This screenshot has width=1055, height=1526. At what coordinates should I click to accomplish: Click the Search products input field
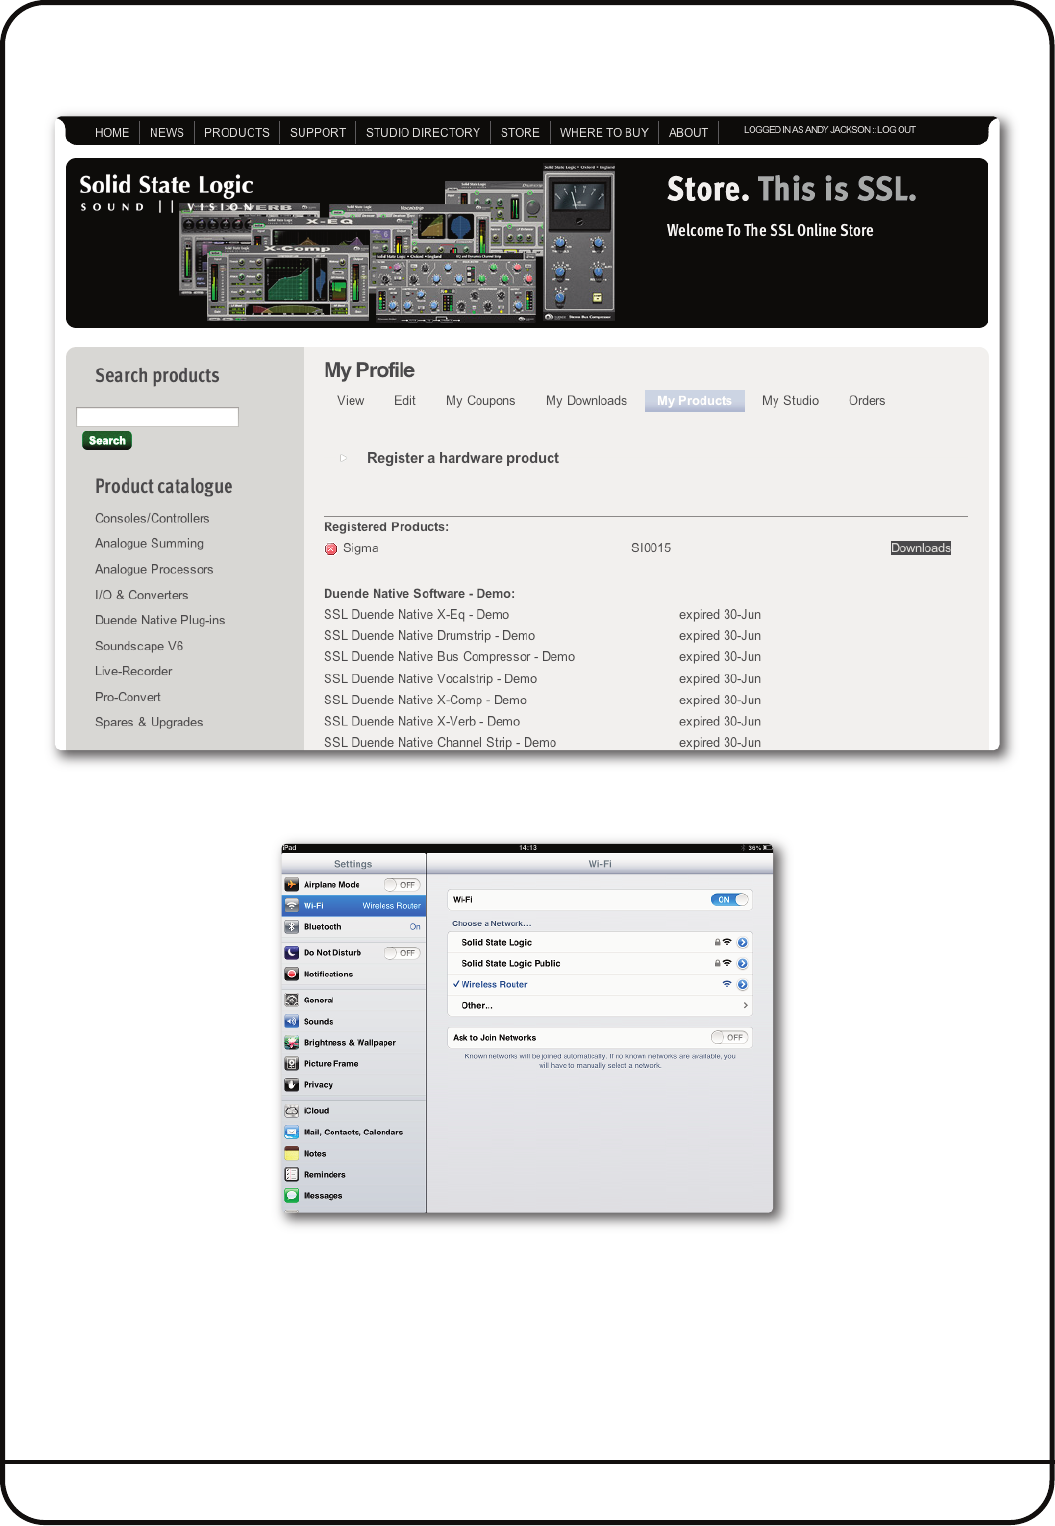point(157,417)
